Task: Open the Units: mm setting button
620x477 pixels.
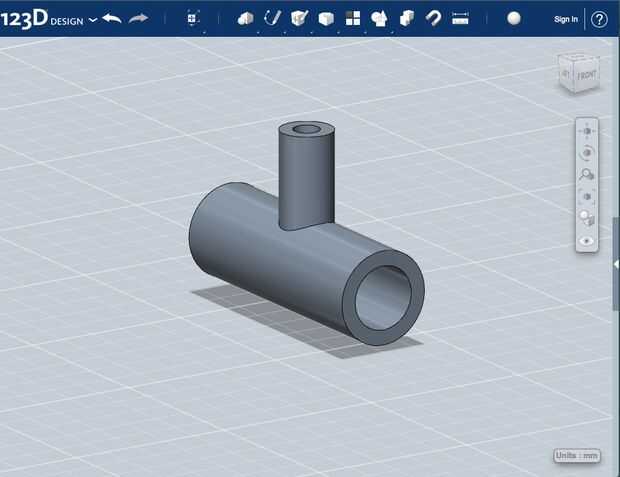Action: [x=577, y=456]
